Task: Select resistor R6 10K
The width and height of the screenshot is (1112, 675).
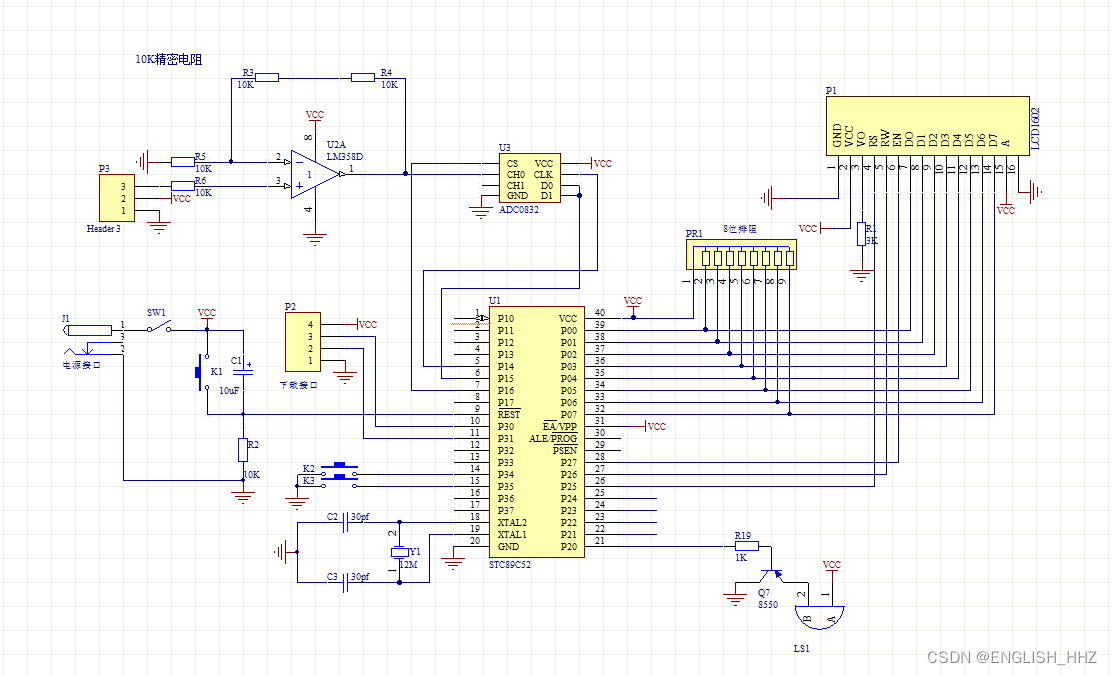Action: point(183,186)
